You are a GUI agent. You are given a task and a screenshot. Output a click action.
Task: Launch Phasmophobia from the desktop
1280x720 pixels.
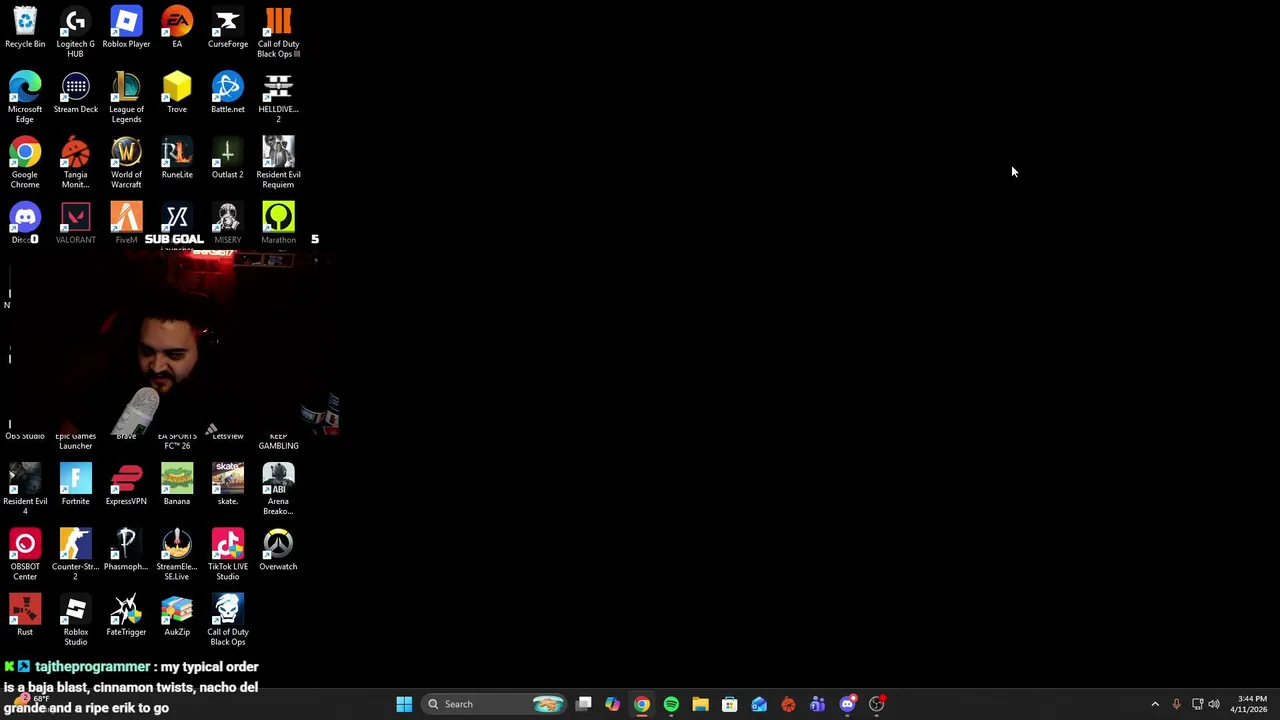tap(126, 550)
